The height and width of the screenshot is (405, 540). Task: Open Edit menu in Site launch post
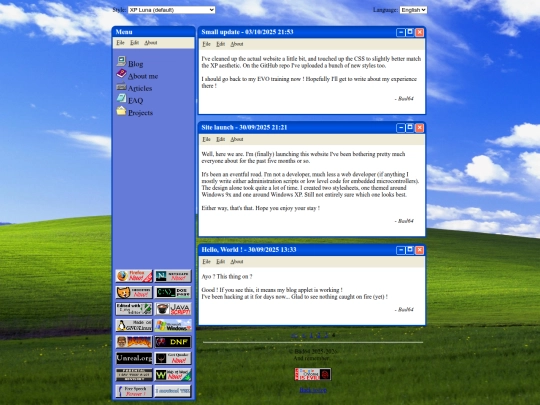[x=220, y=139]
